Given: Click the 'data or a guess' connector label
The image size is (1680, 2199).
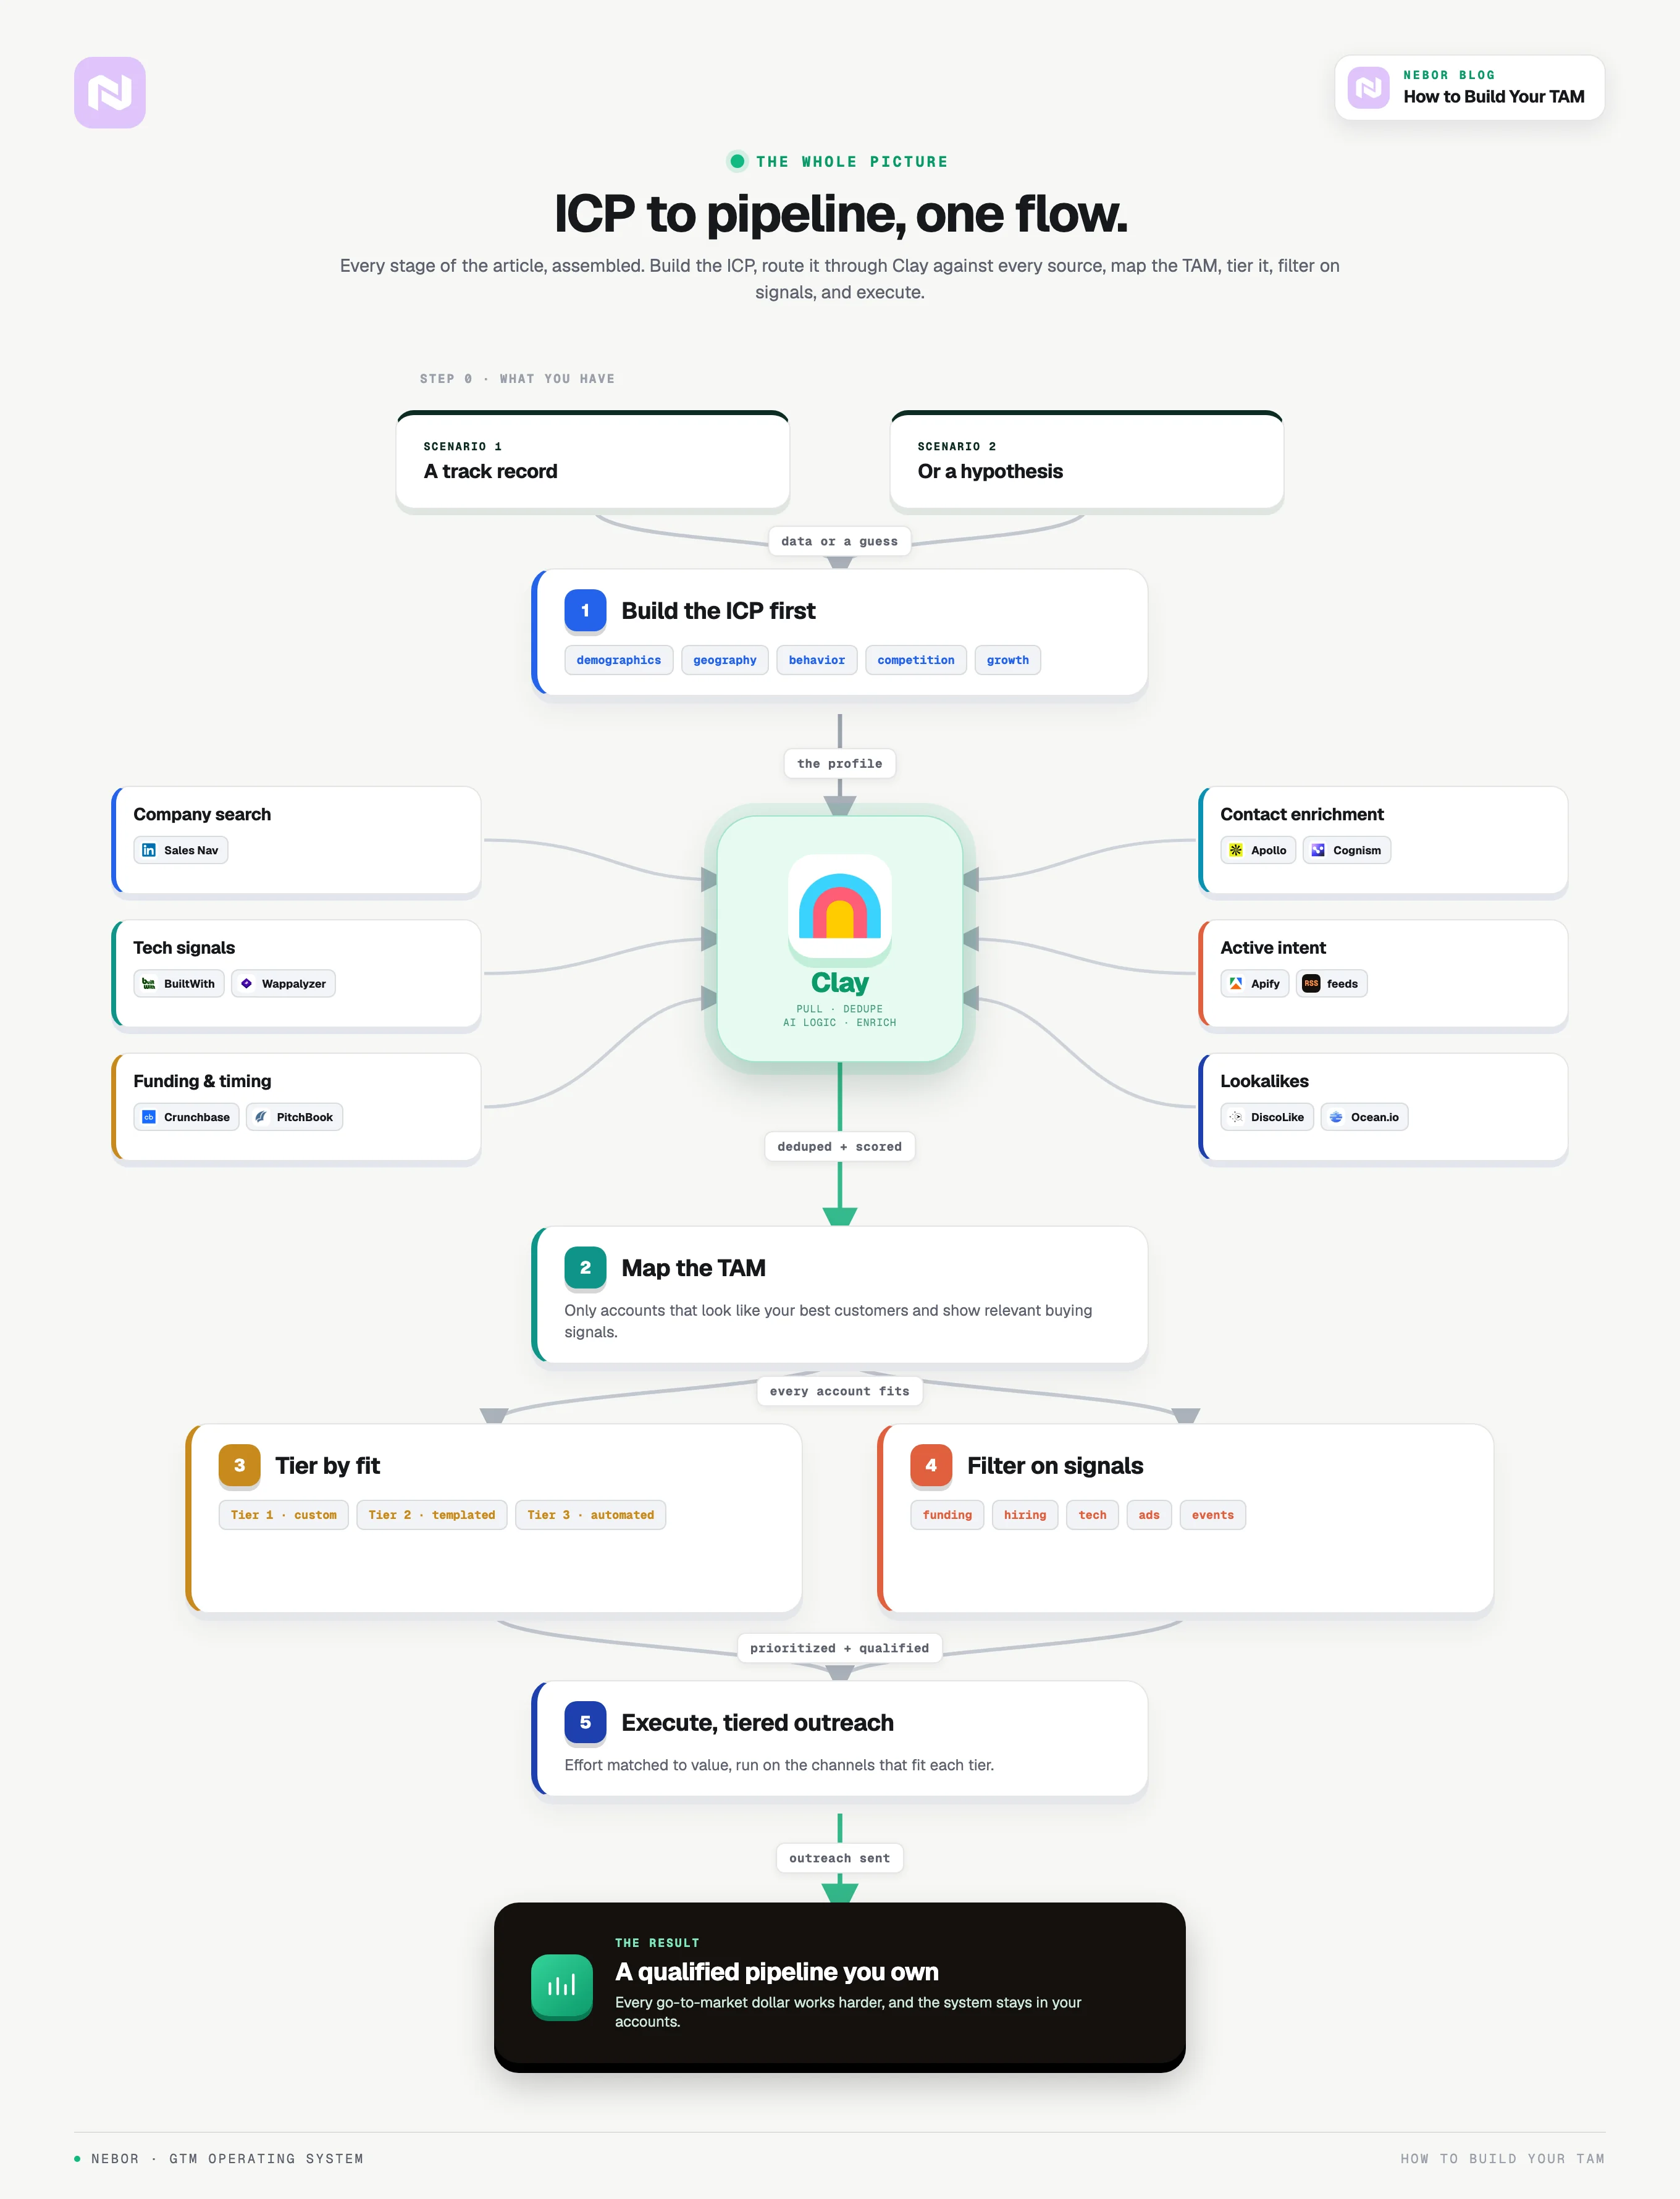Looking at the screenshot, I should pos(840,541).
